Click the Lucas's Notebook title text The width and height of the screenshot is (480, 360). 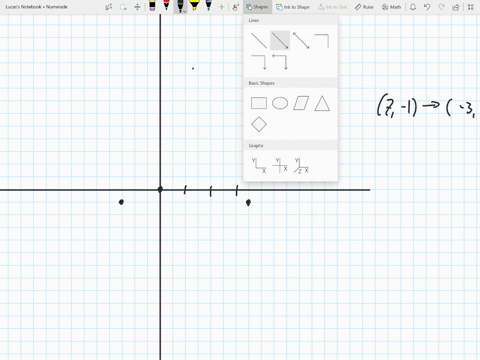click(37, 7)
